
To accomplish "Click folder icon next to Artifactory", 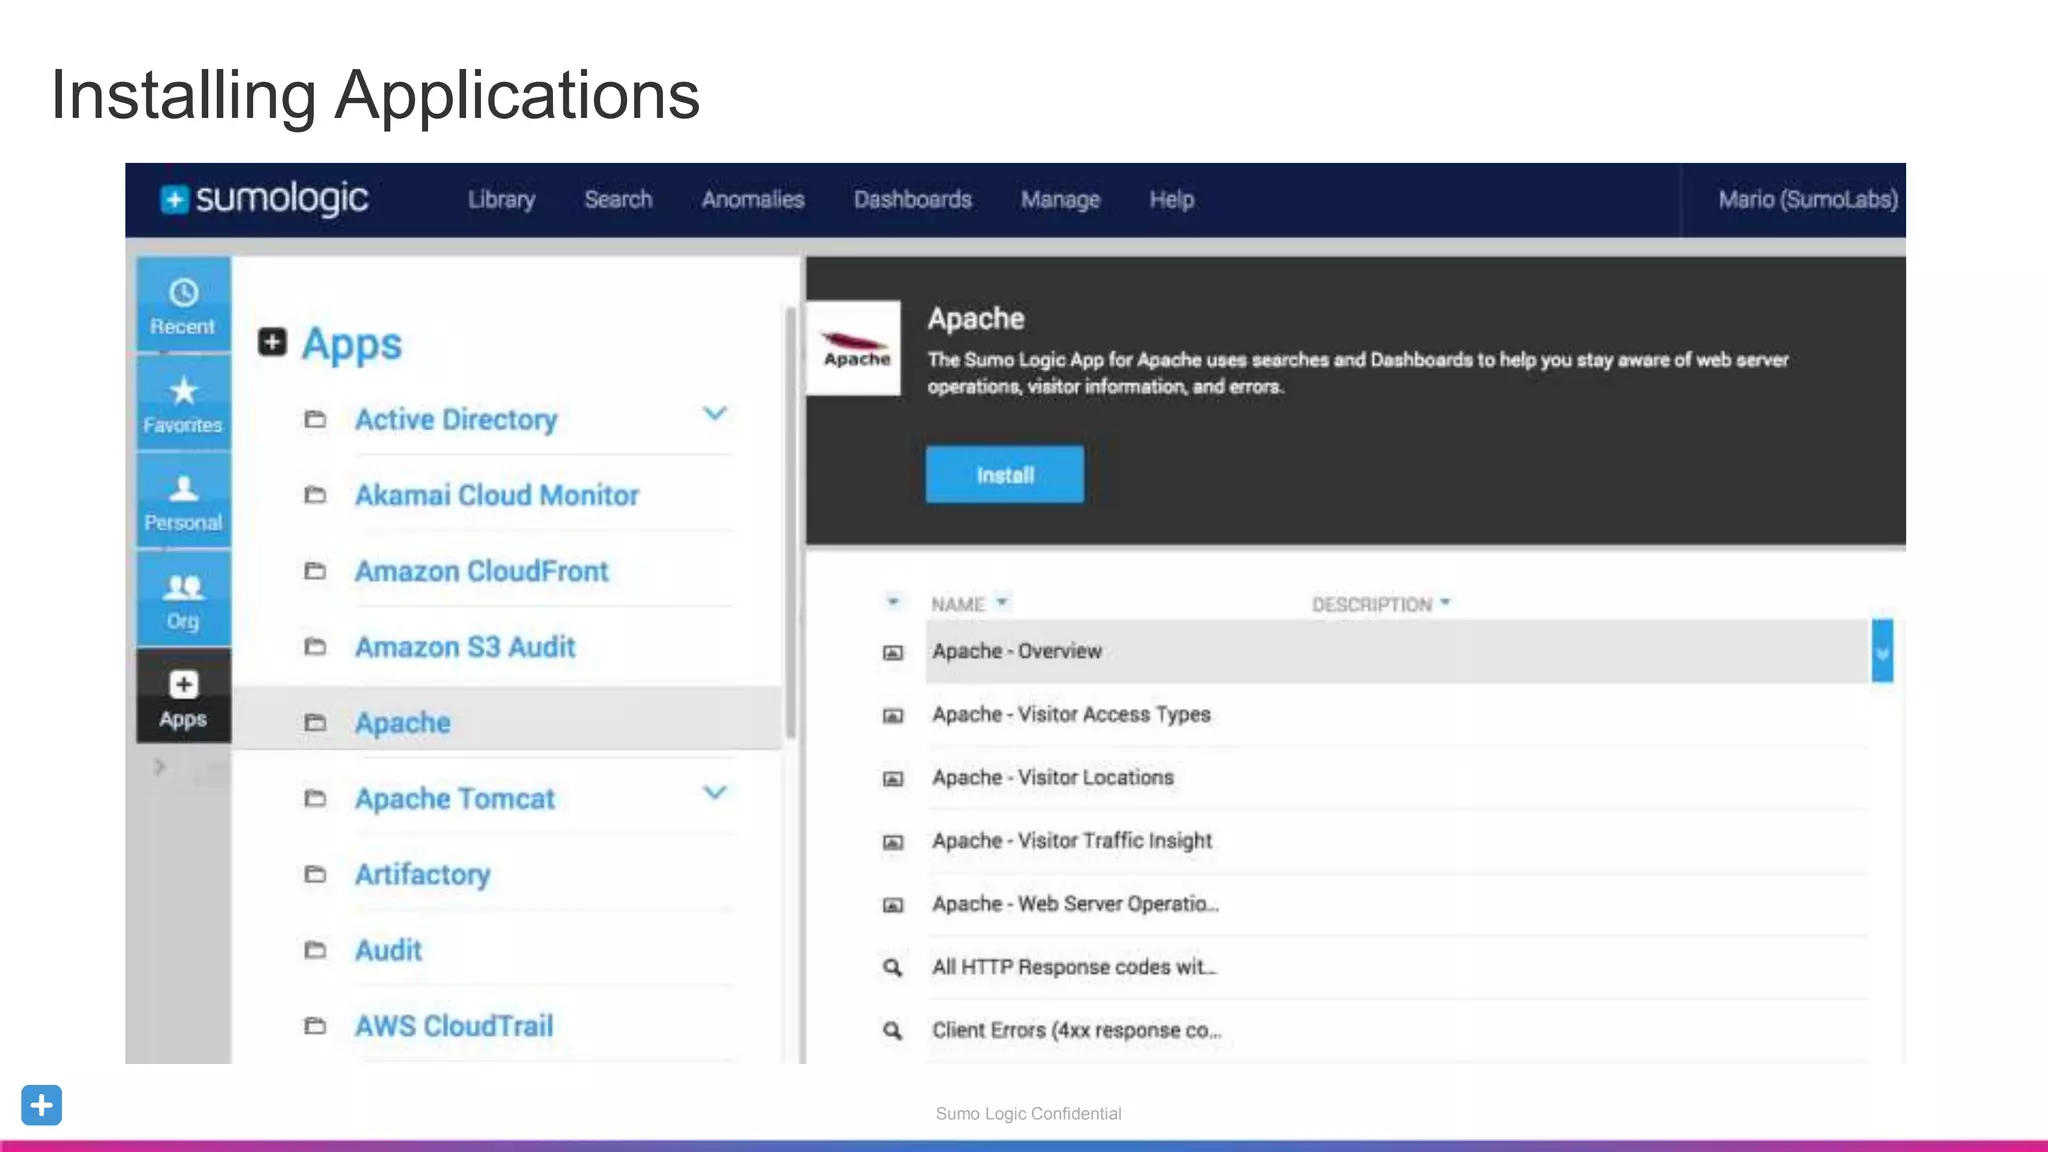I will 315,874.
